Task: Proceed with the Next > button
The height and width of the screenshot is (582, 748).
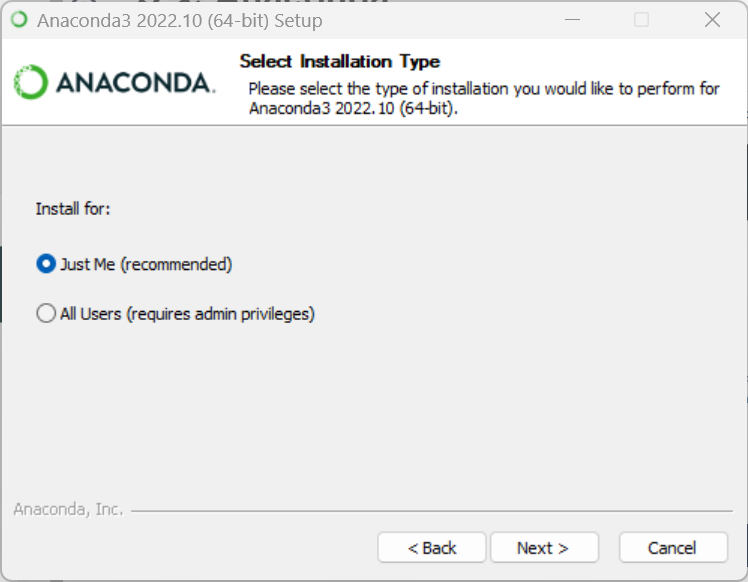Action: (x=544, y=548)
